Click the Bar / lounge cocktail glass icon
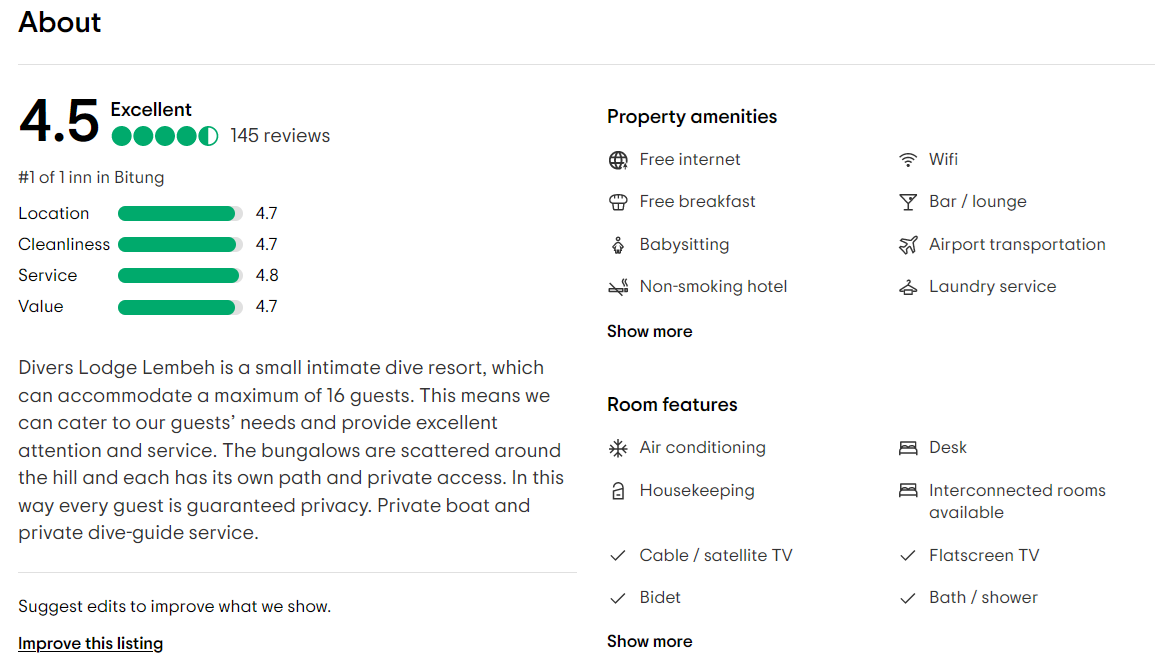 pyautogui.click(x=908, y=202)
